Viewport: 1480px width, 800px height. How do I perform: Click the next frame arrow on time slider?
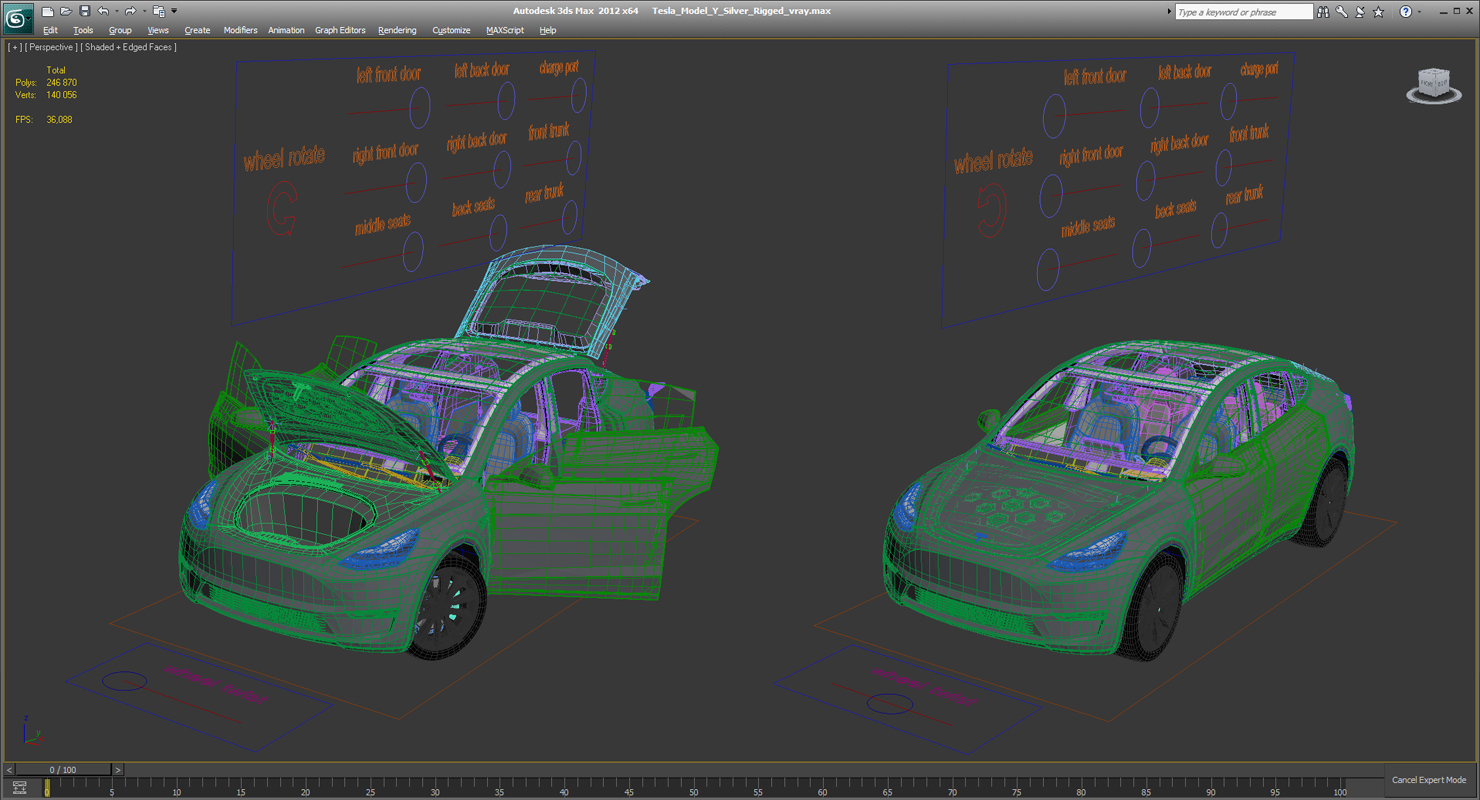pos(117,770)
